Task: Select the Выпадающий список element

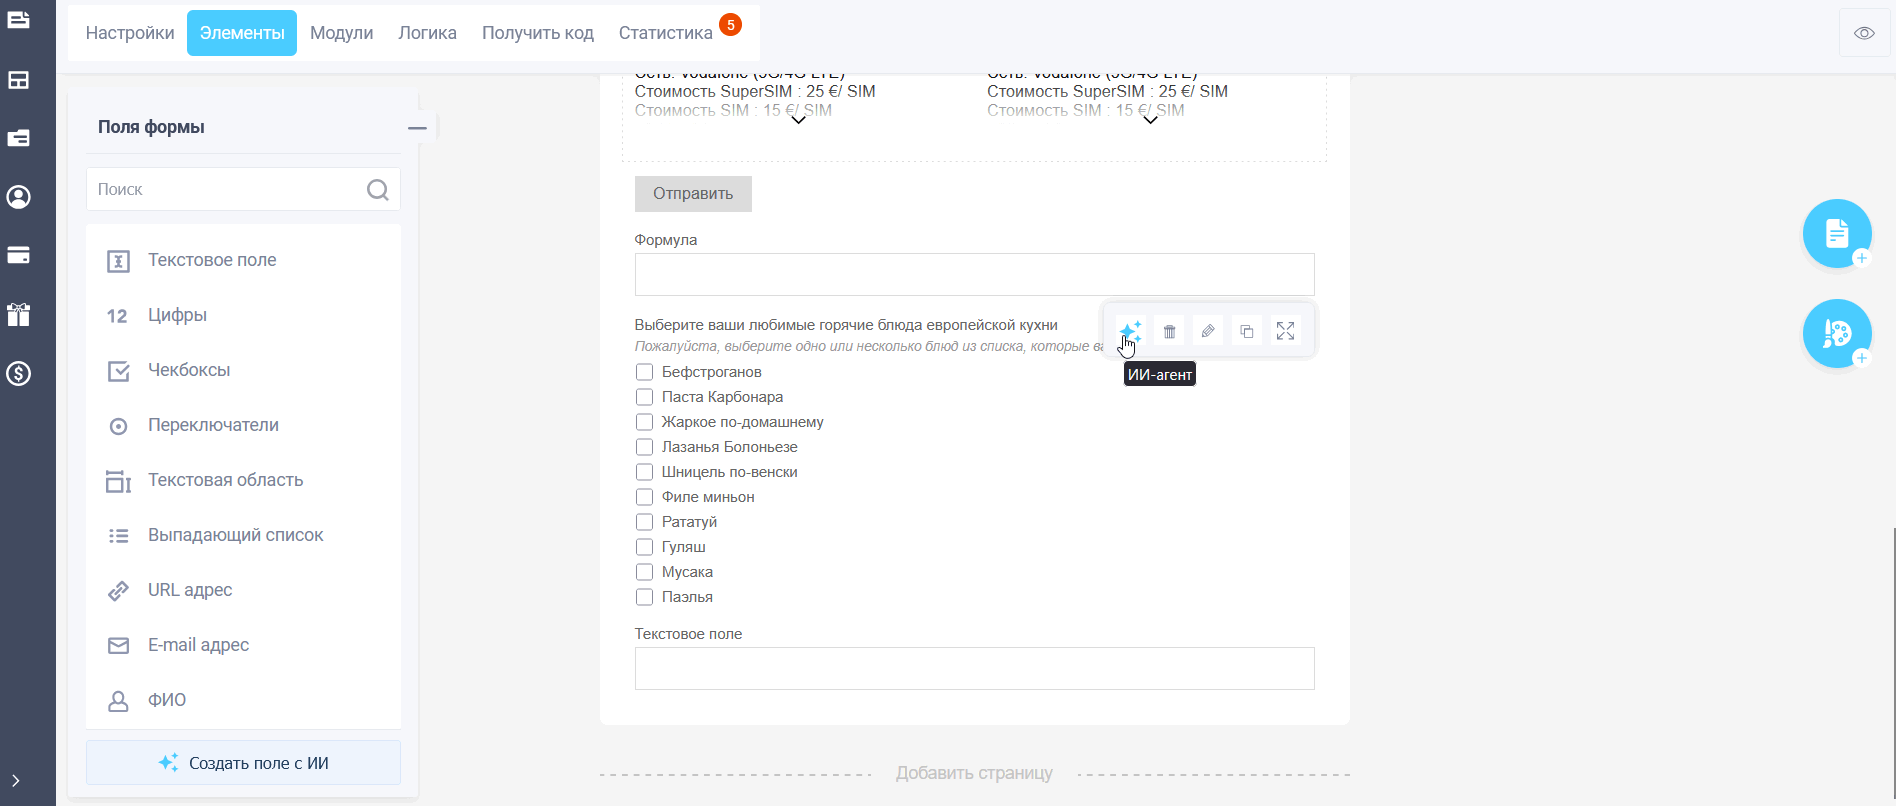Action: tap(243, 535)
